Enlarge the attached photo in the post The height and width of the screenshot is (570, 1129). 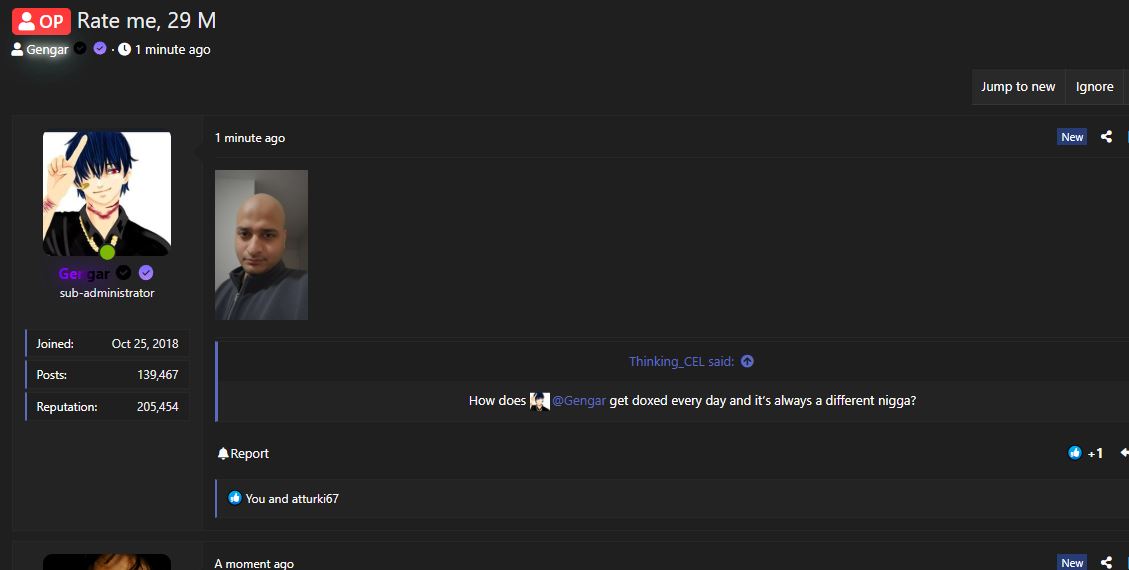tap(261, 245)
